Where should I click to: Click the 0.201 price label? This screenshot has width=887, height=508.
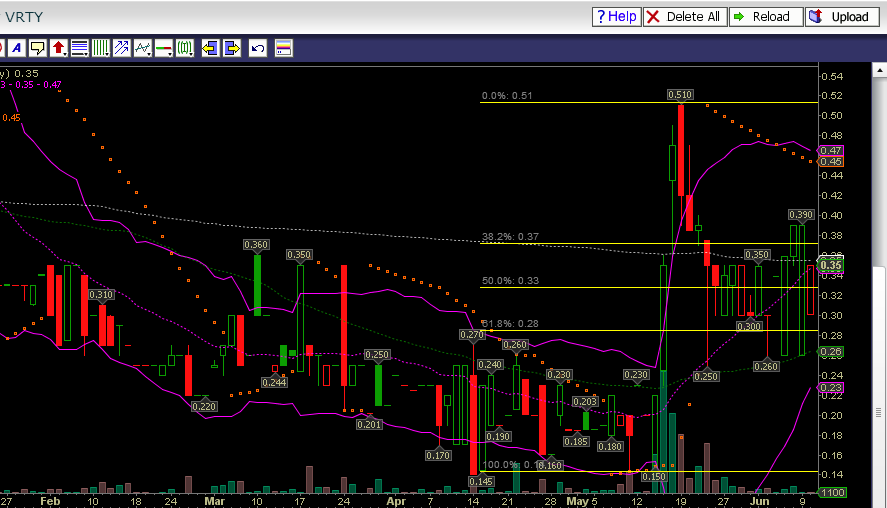pyautogui.click(x=369, y=424)
